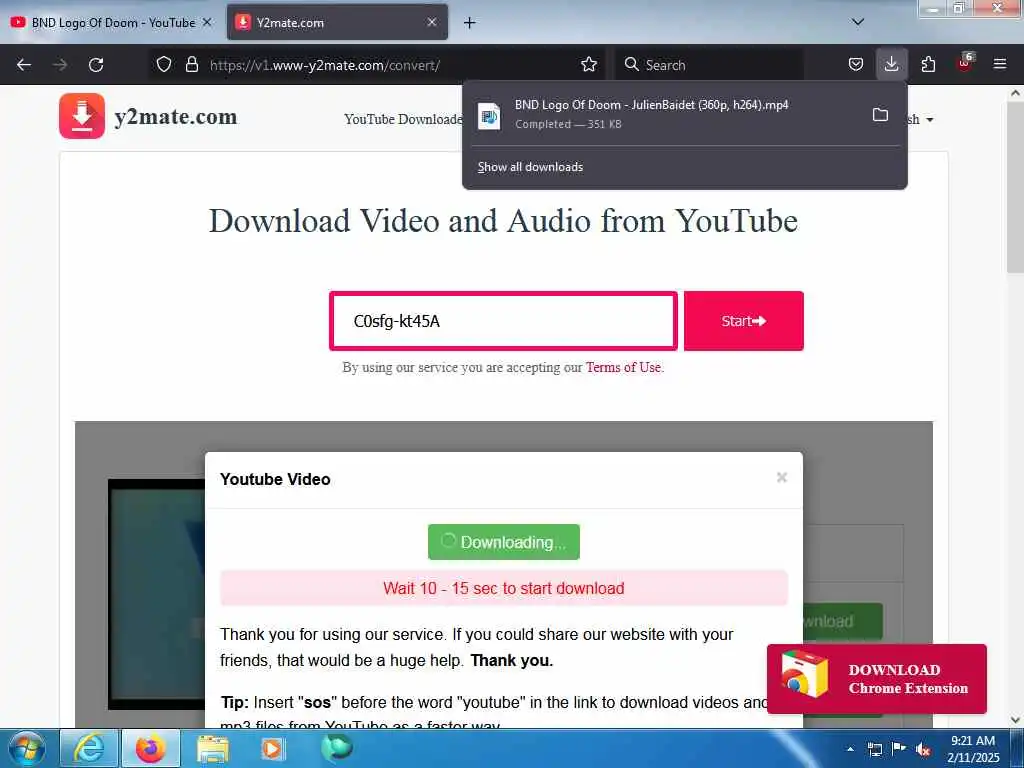
Task: Launch Internet Explorer from the taskbar
Action: 89,748
